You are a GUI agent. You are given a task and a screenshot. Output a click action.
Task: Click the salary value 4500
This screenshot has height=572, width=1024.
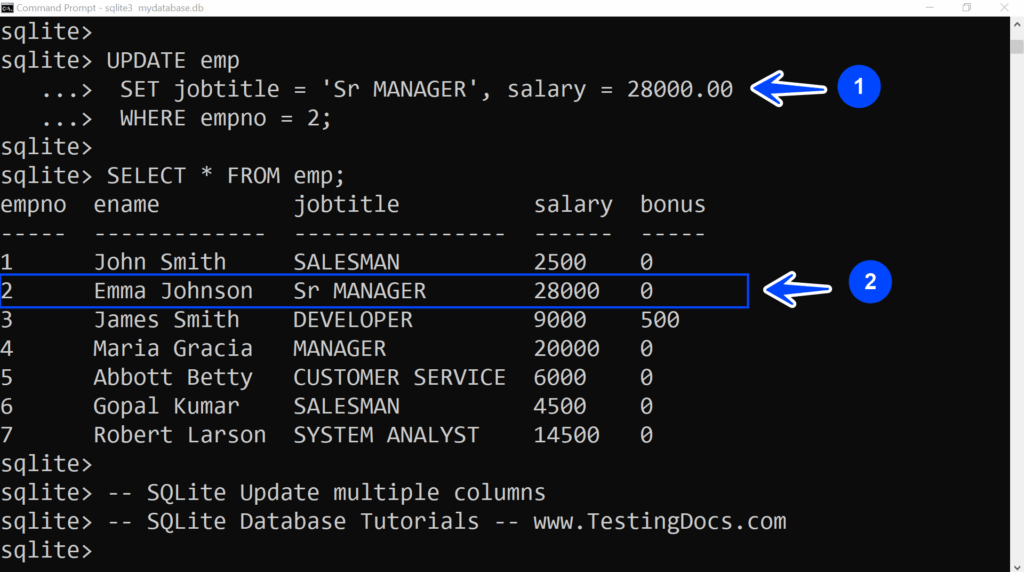coord(560,406)
